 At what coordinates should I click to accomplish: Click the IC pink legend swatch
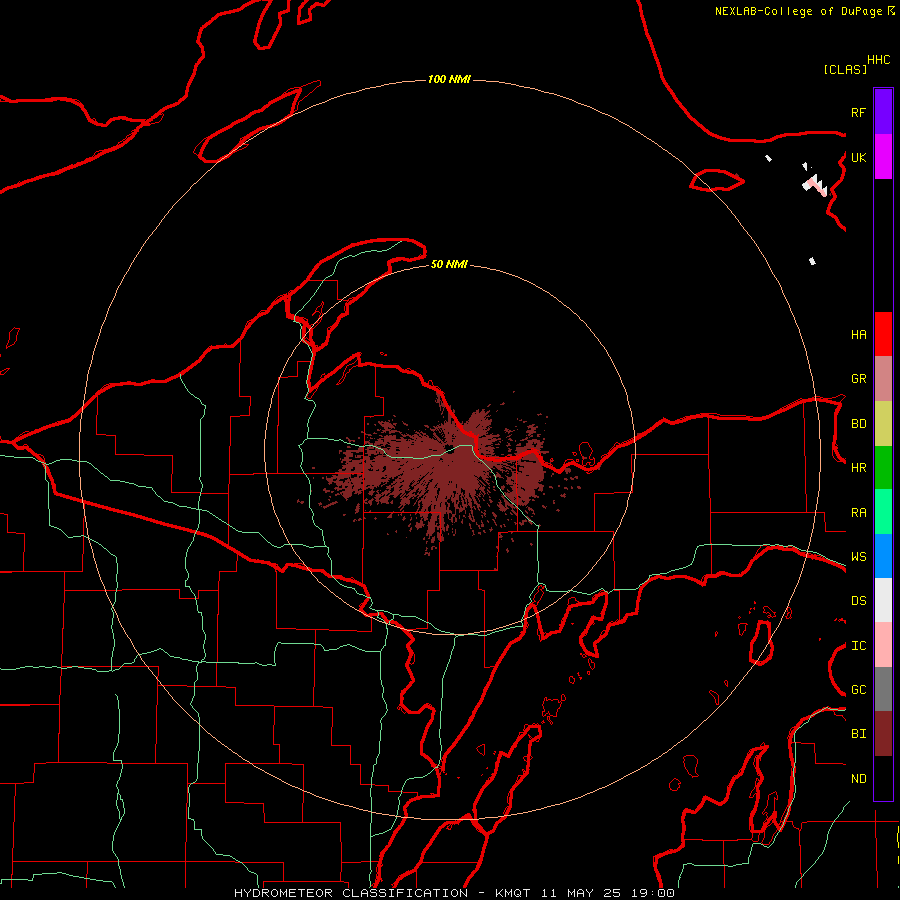(883, 645)
